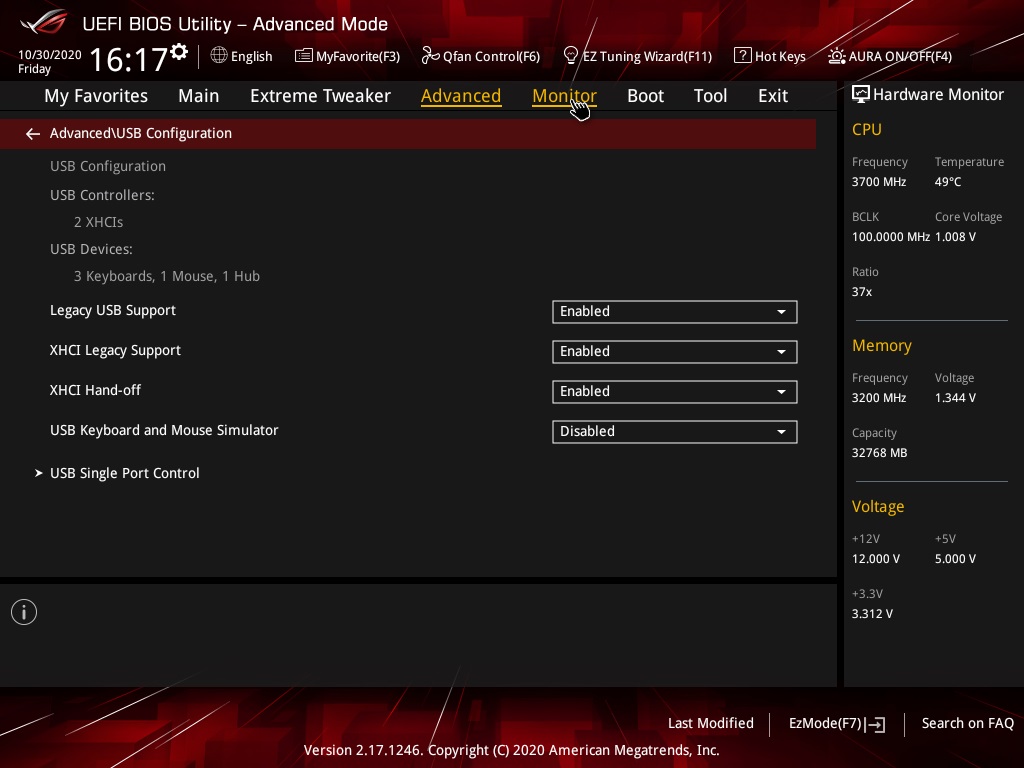Open Qfan Control fan icon
The image size is (1024, 768).
(430, 56)
